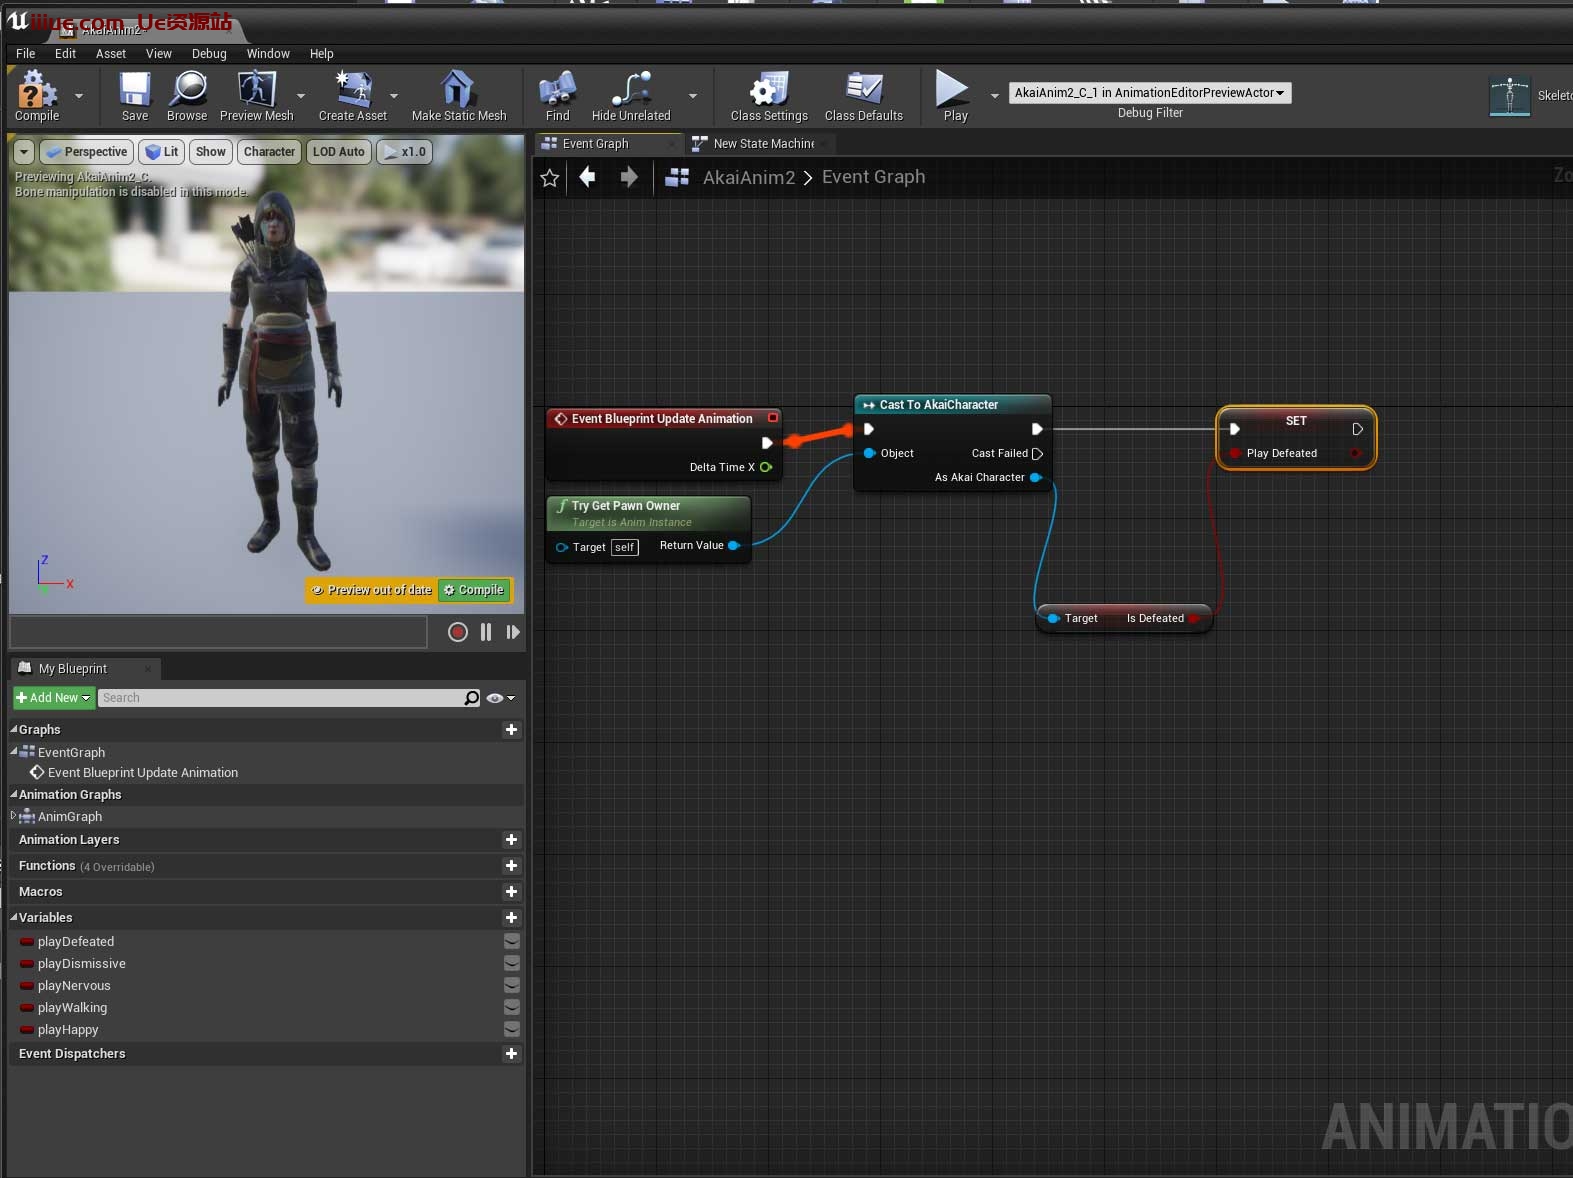Bookmark graph with the star icon
The image size is (1573, 1178).
coord(549,178)
